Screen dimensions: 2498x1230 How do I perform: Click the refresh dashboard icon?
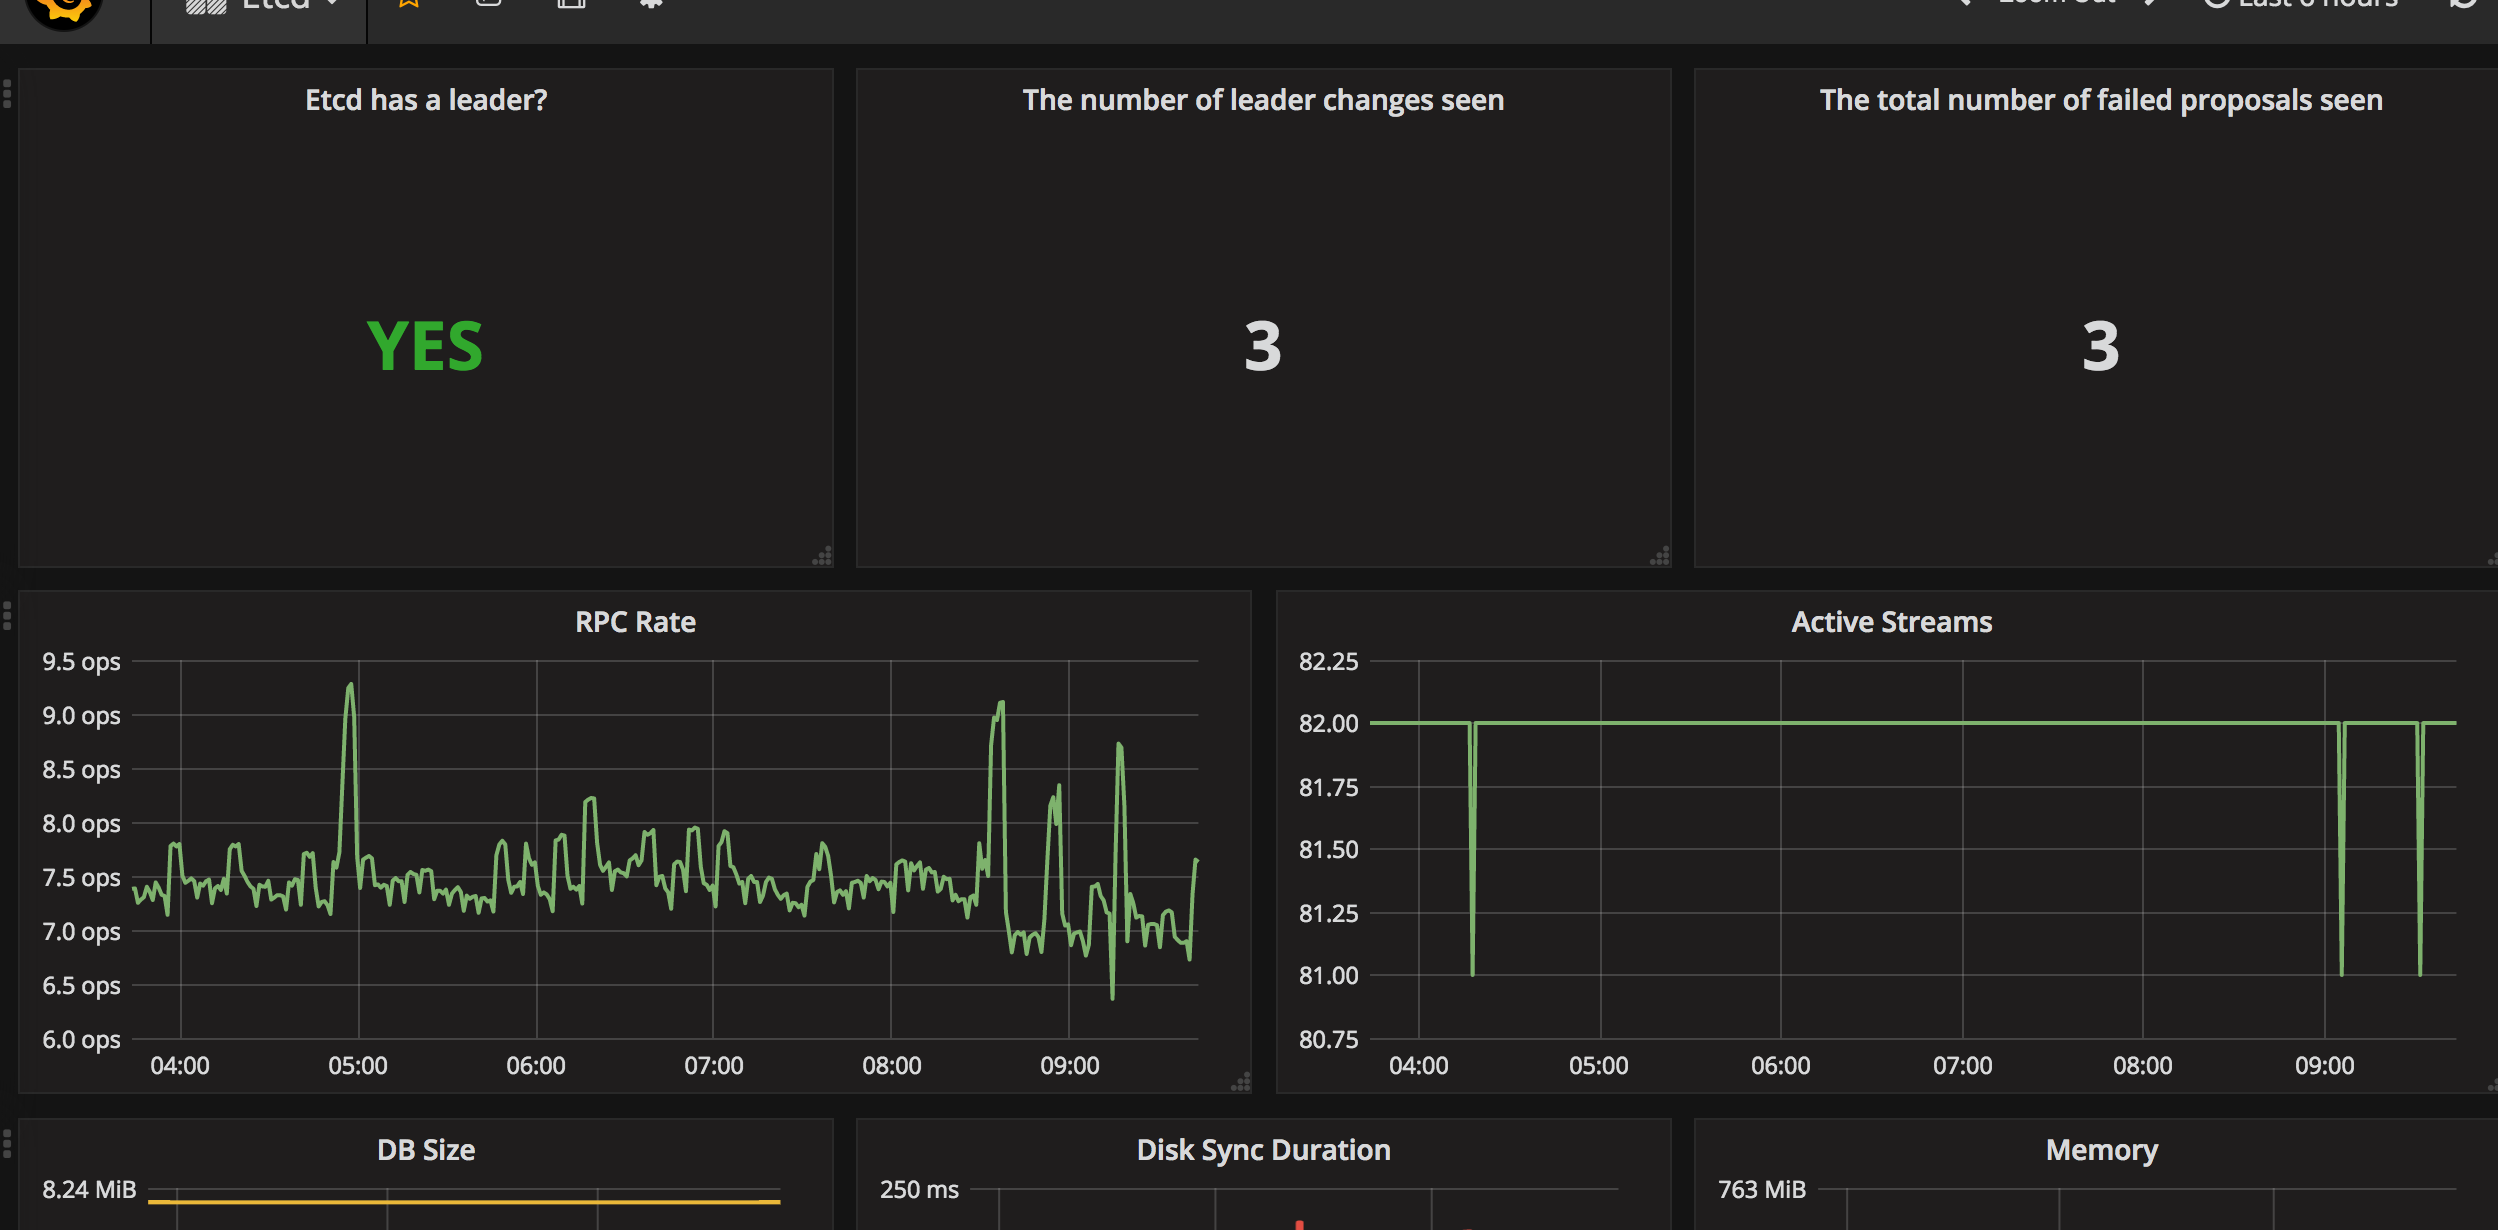pyautogui.click(x=2463, y=4)
